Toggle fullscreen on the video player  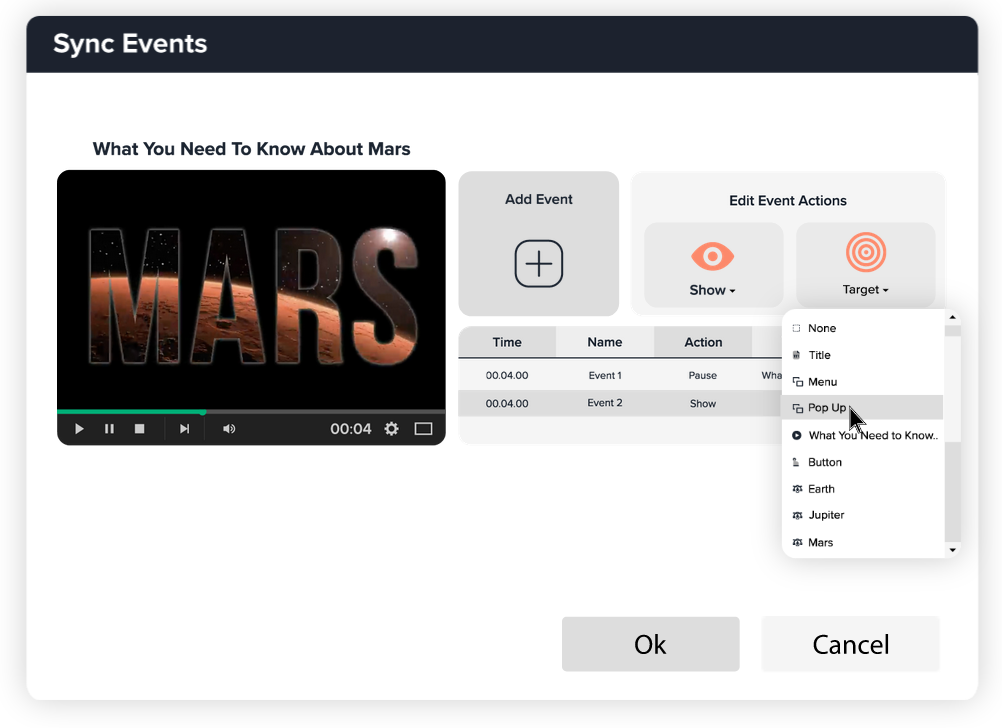pyautogui.click(x=423, y=429)
